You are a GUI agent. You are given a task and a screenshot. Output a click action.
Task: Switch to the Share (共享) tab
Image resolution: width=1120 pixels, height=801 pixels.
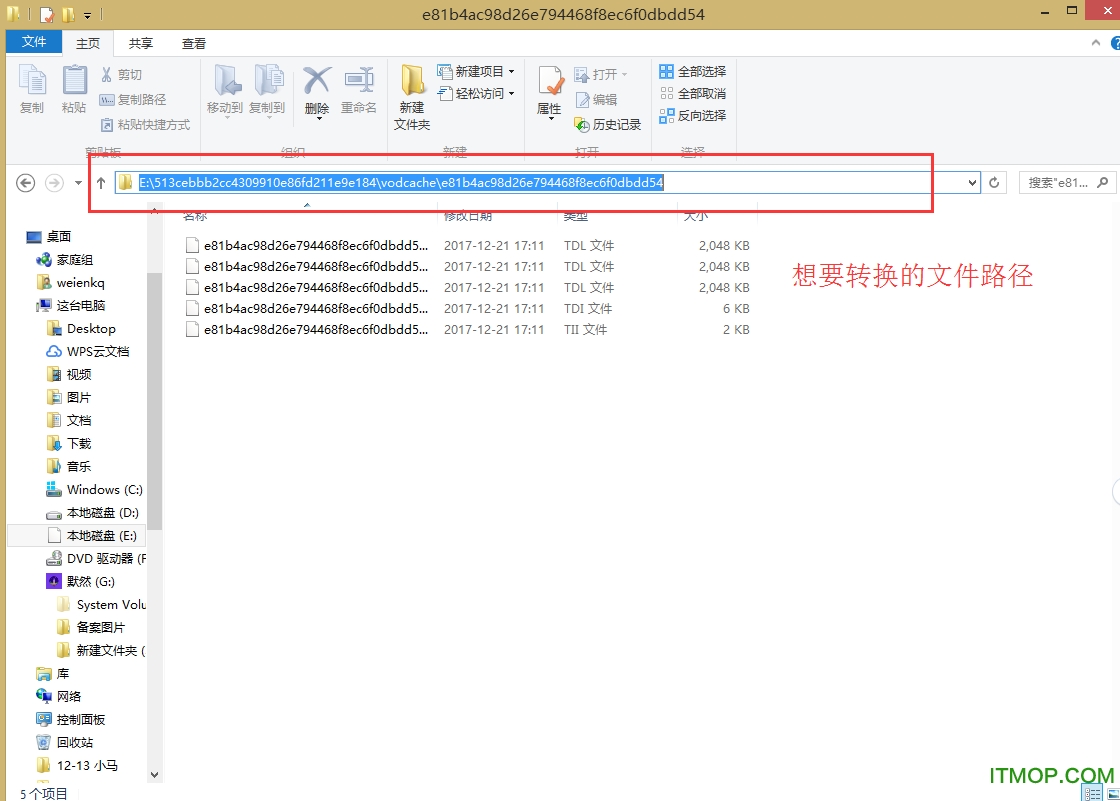pyautogui.click(x=141, y=44)
